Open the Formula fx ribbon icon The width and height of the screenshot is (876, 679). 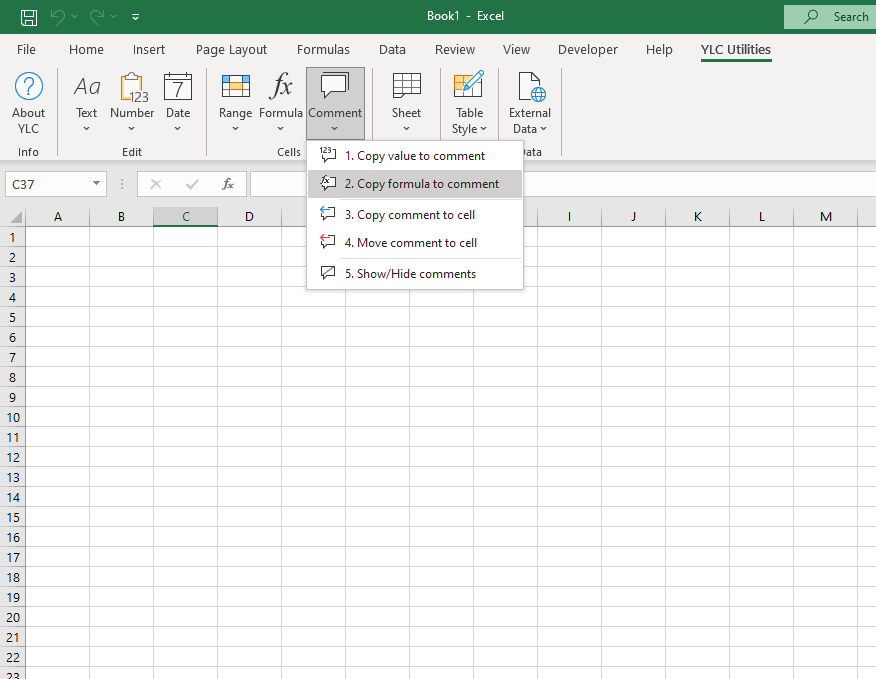(282, 87)
